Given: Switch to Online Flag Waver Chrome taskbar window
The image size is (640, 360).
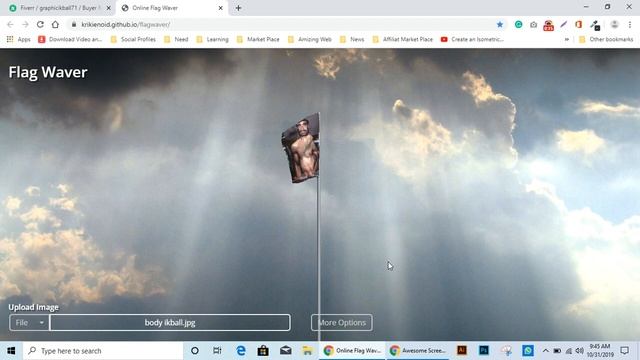Looking at the screenshot, I should [x=352, y=351].
